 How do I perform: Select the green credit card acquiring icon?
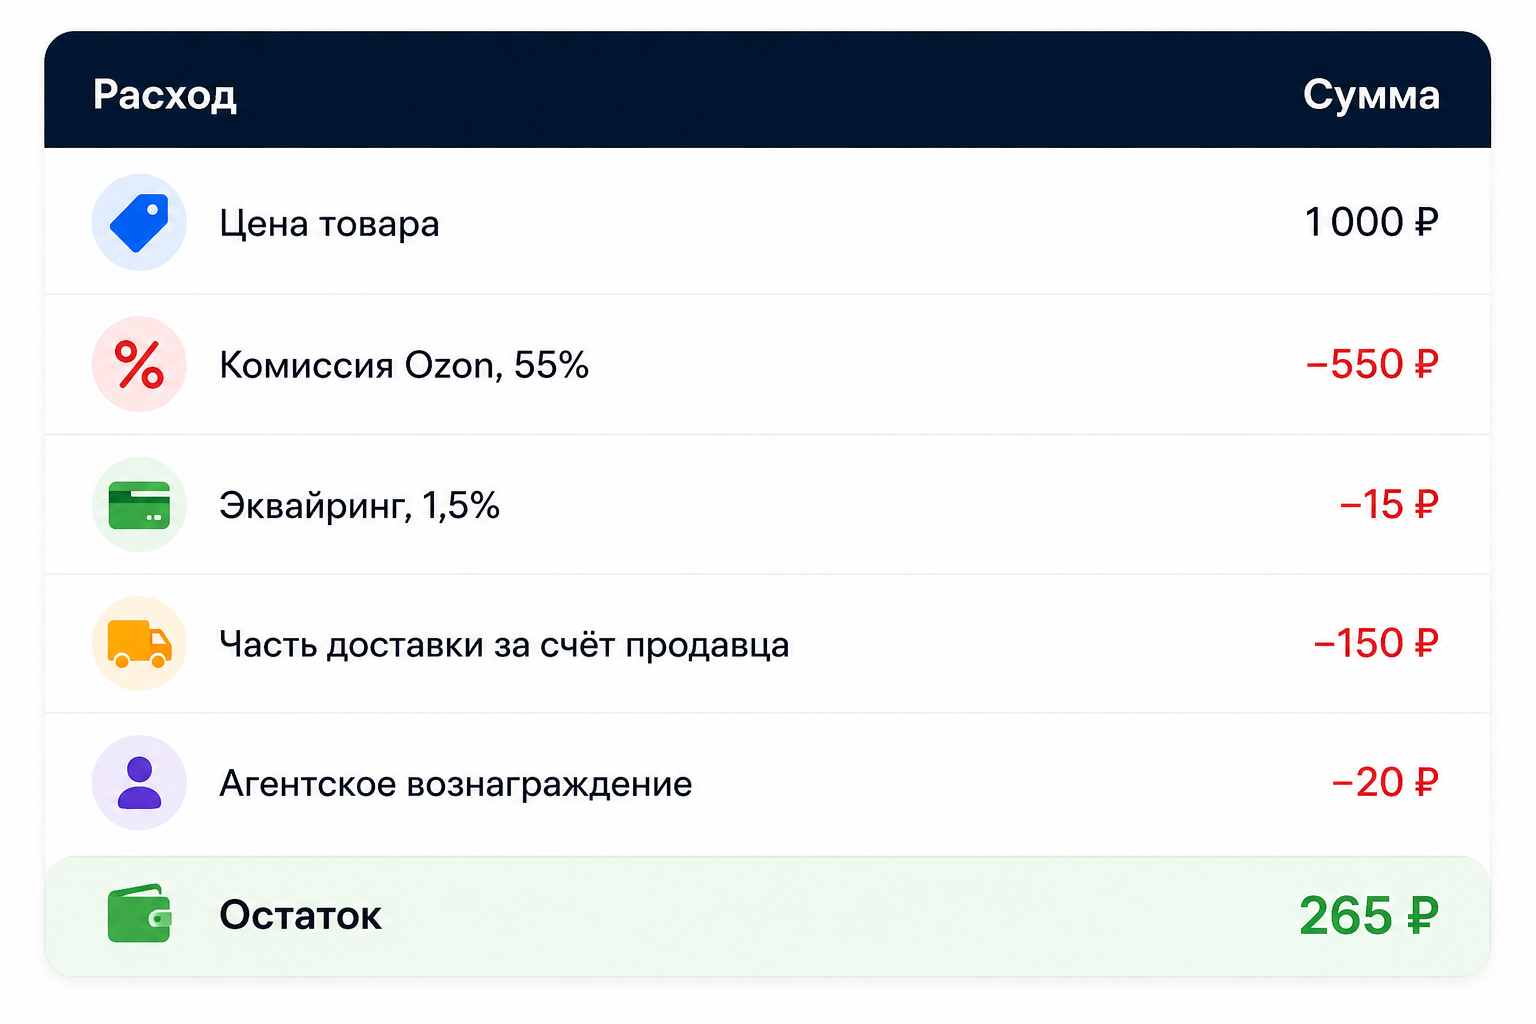point(139,505)
